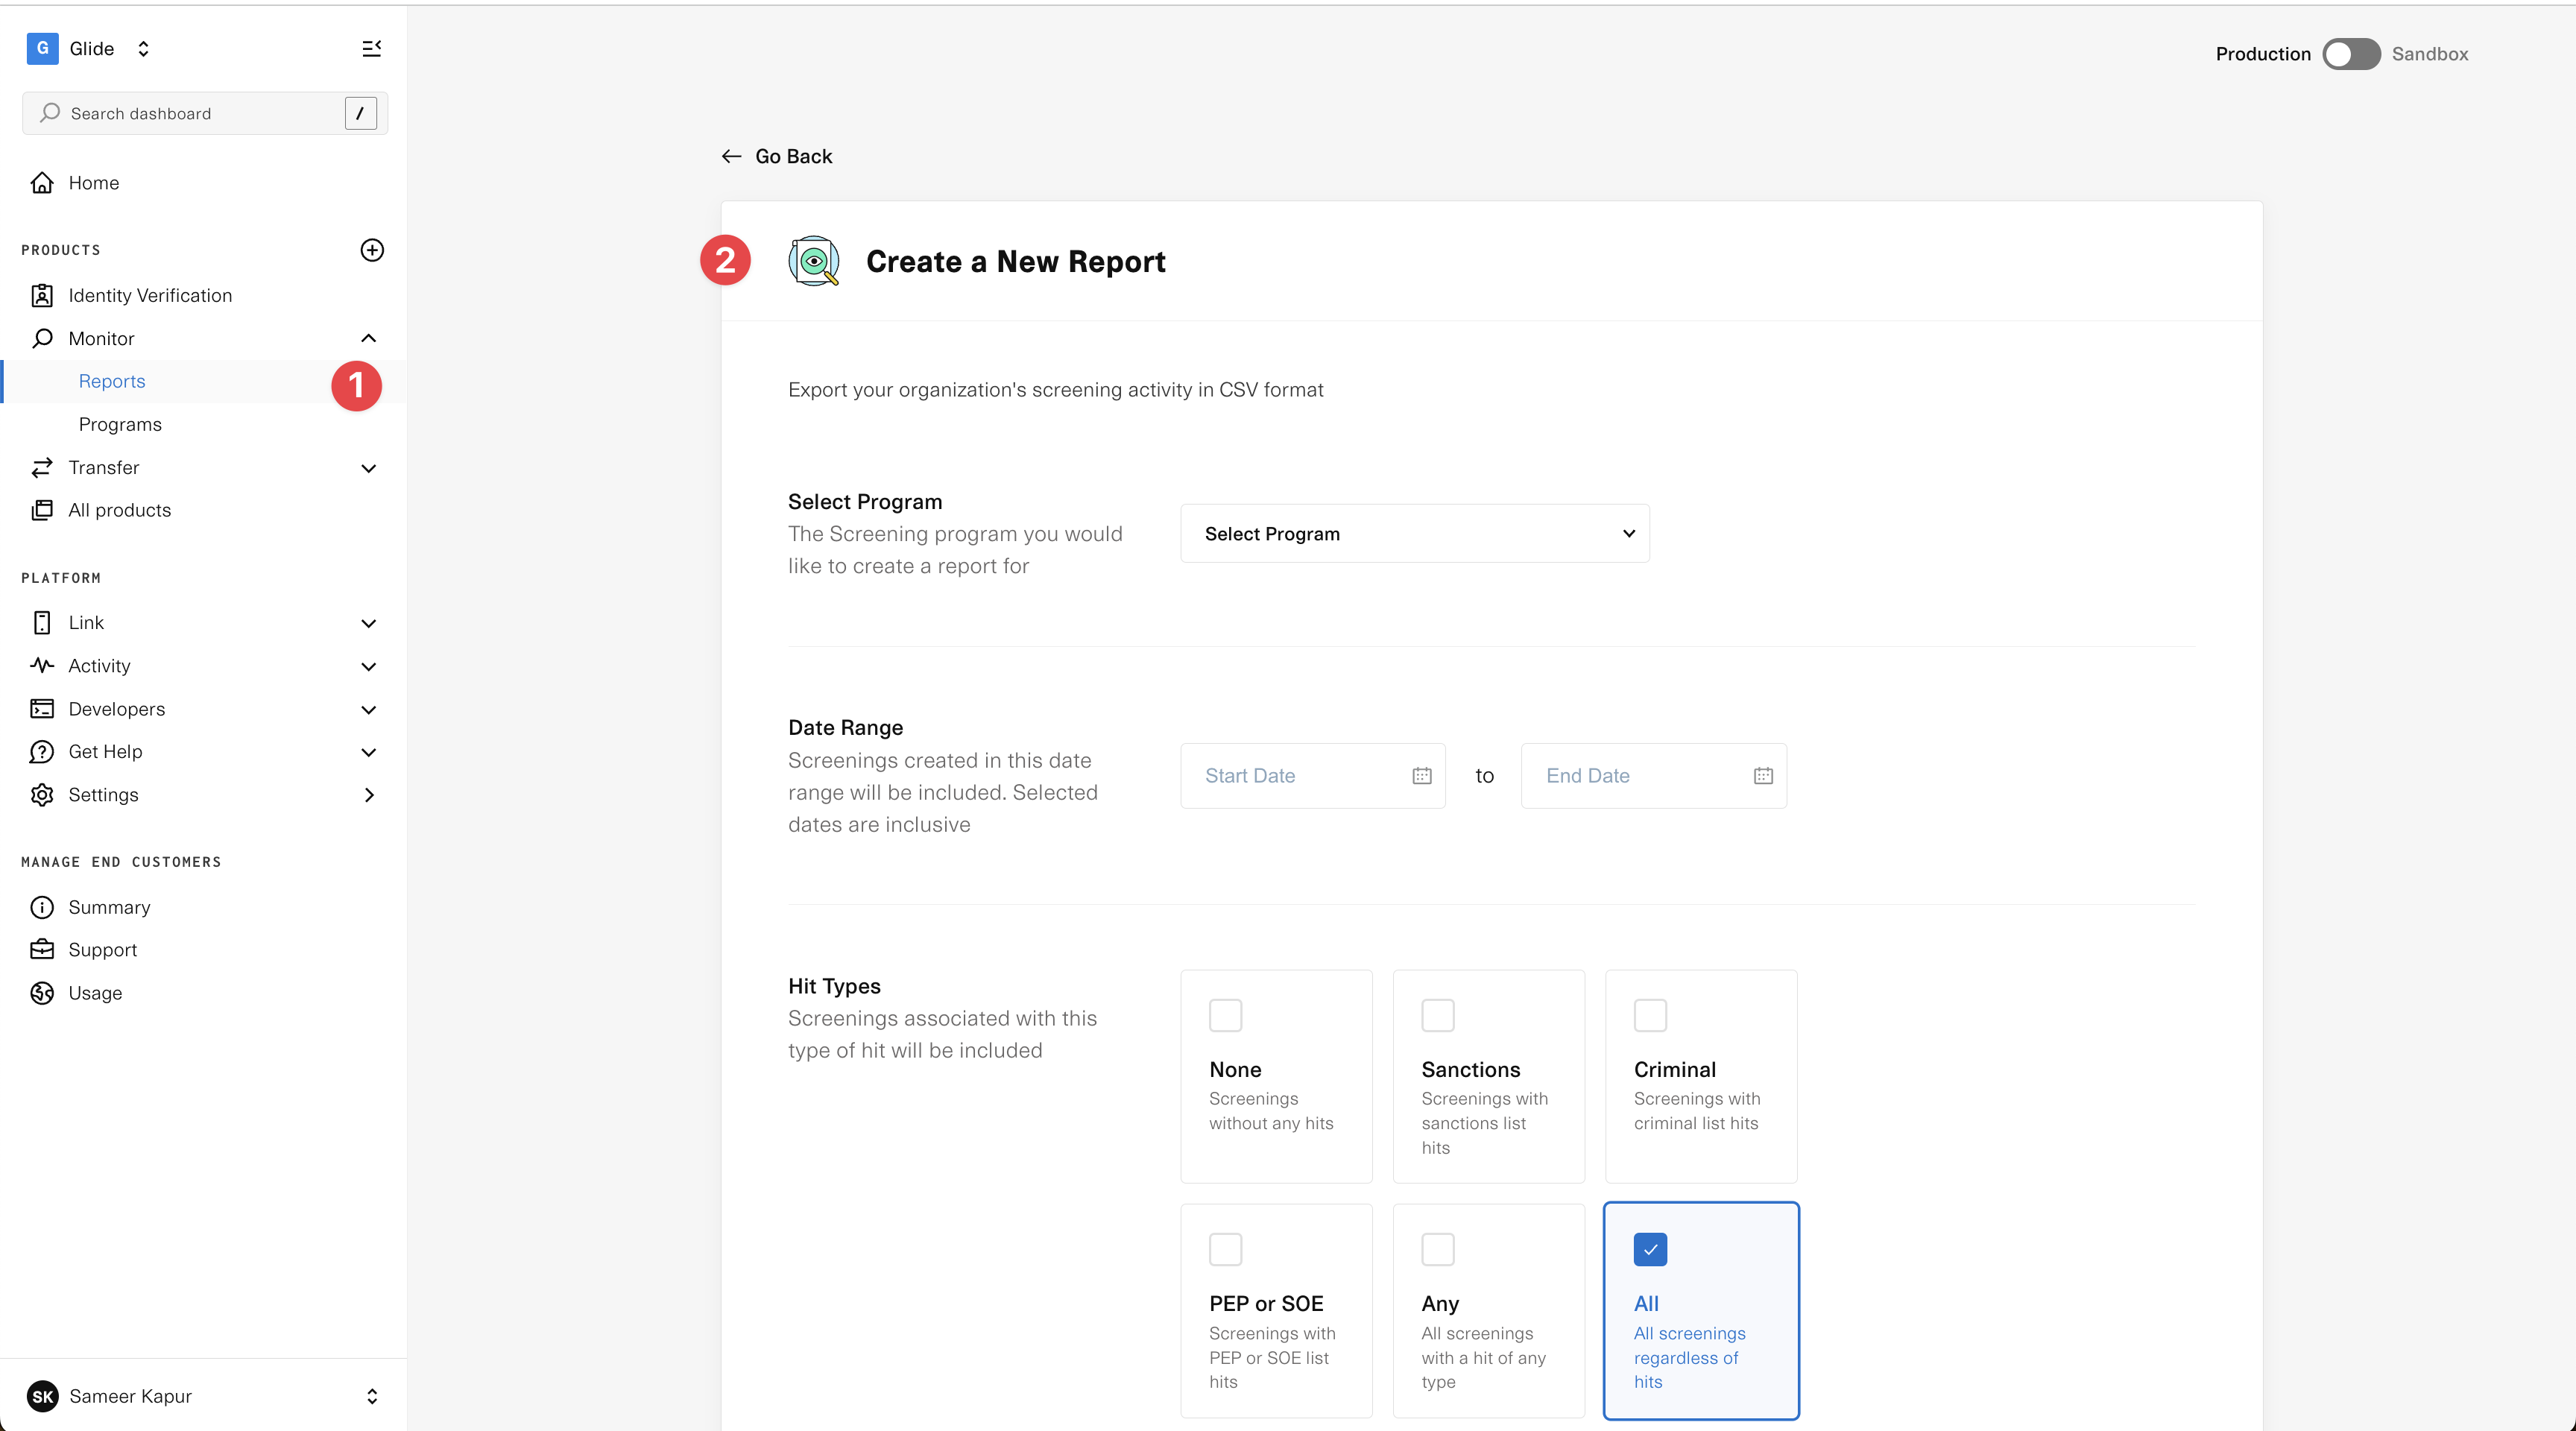
Task: Click the add product plus icon
Action: click(x=371, y=250)
